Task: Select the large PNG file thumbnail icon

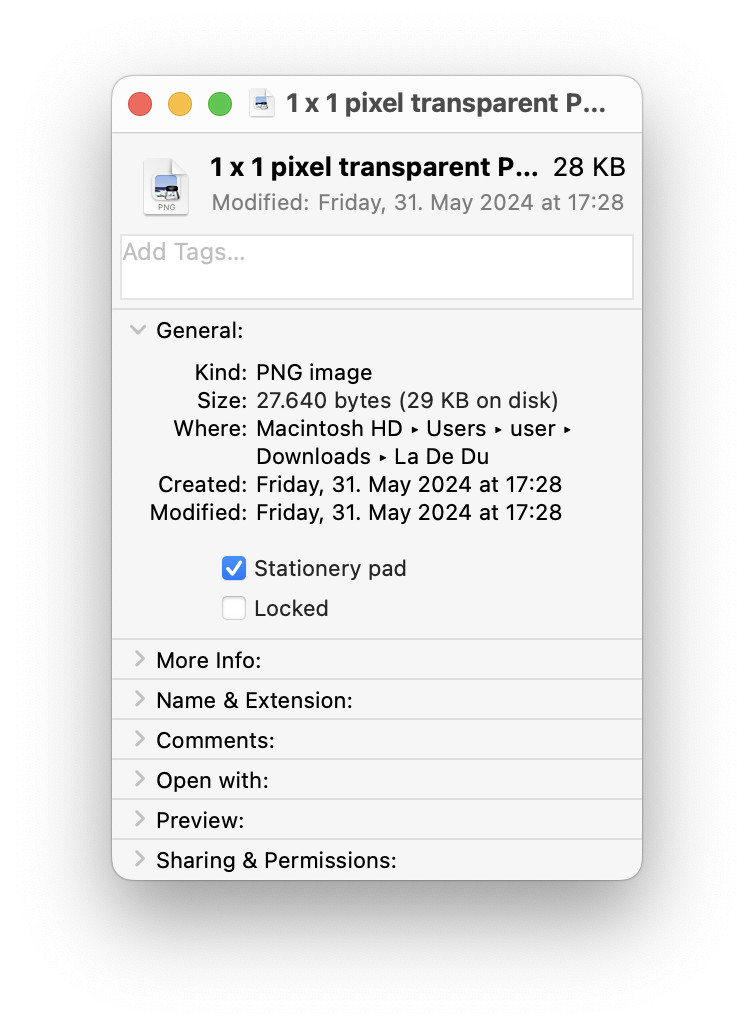Action: (x=167, y=187)
